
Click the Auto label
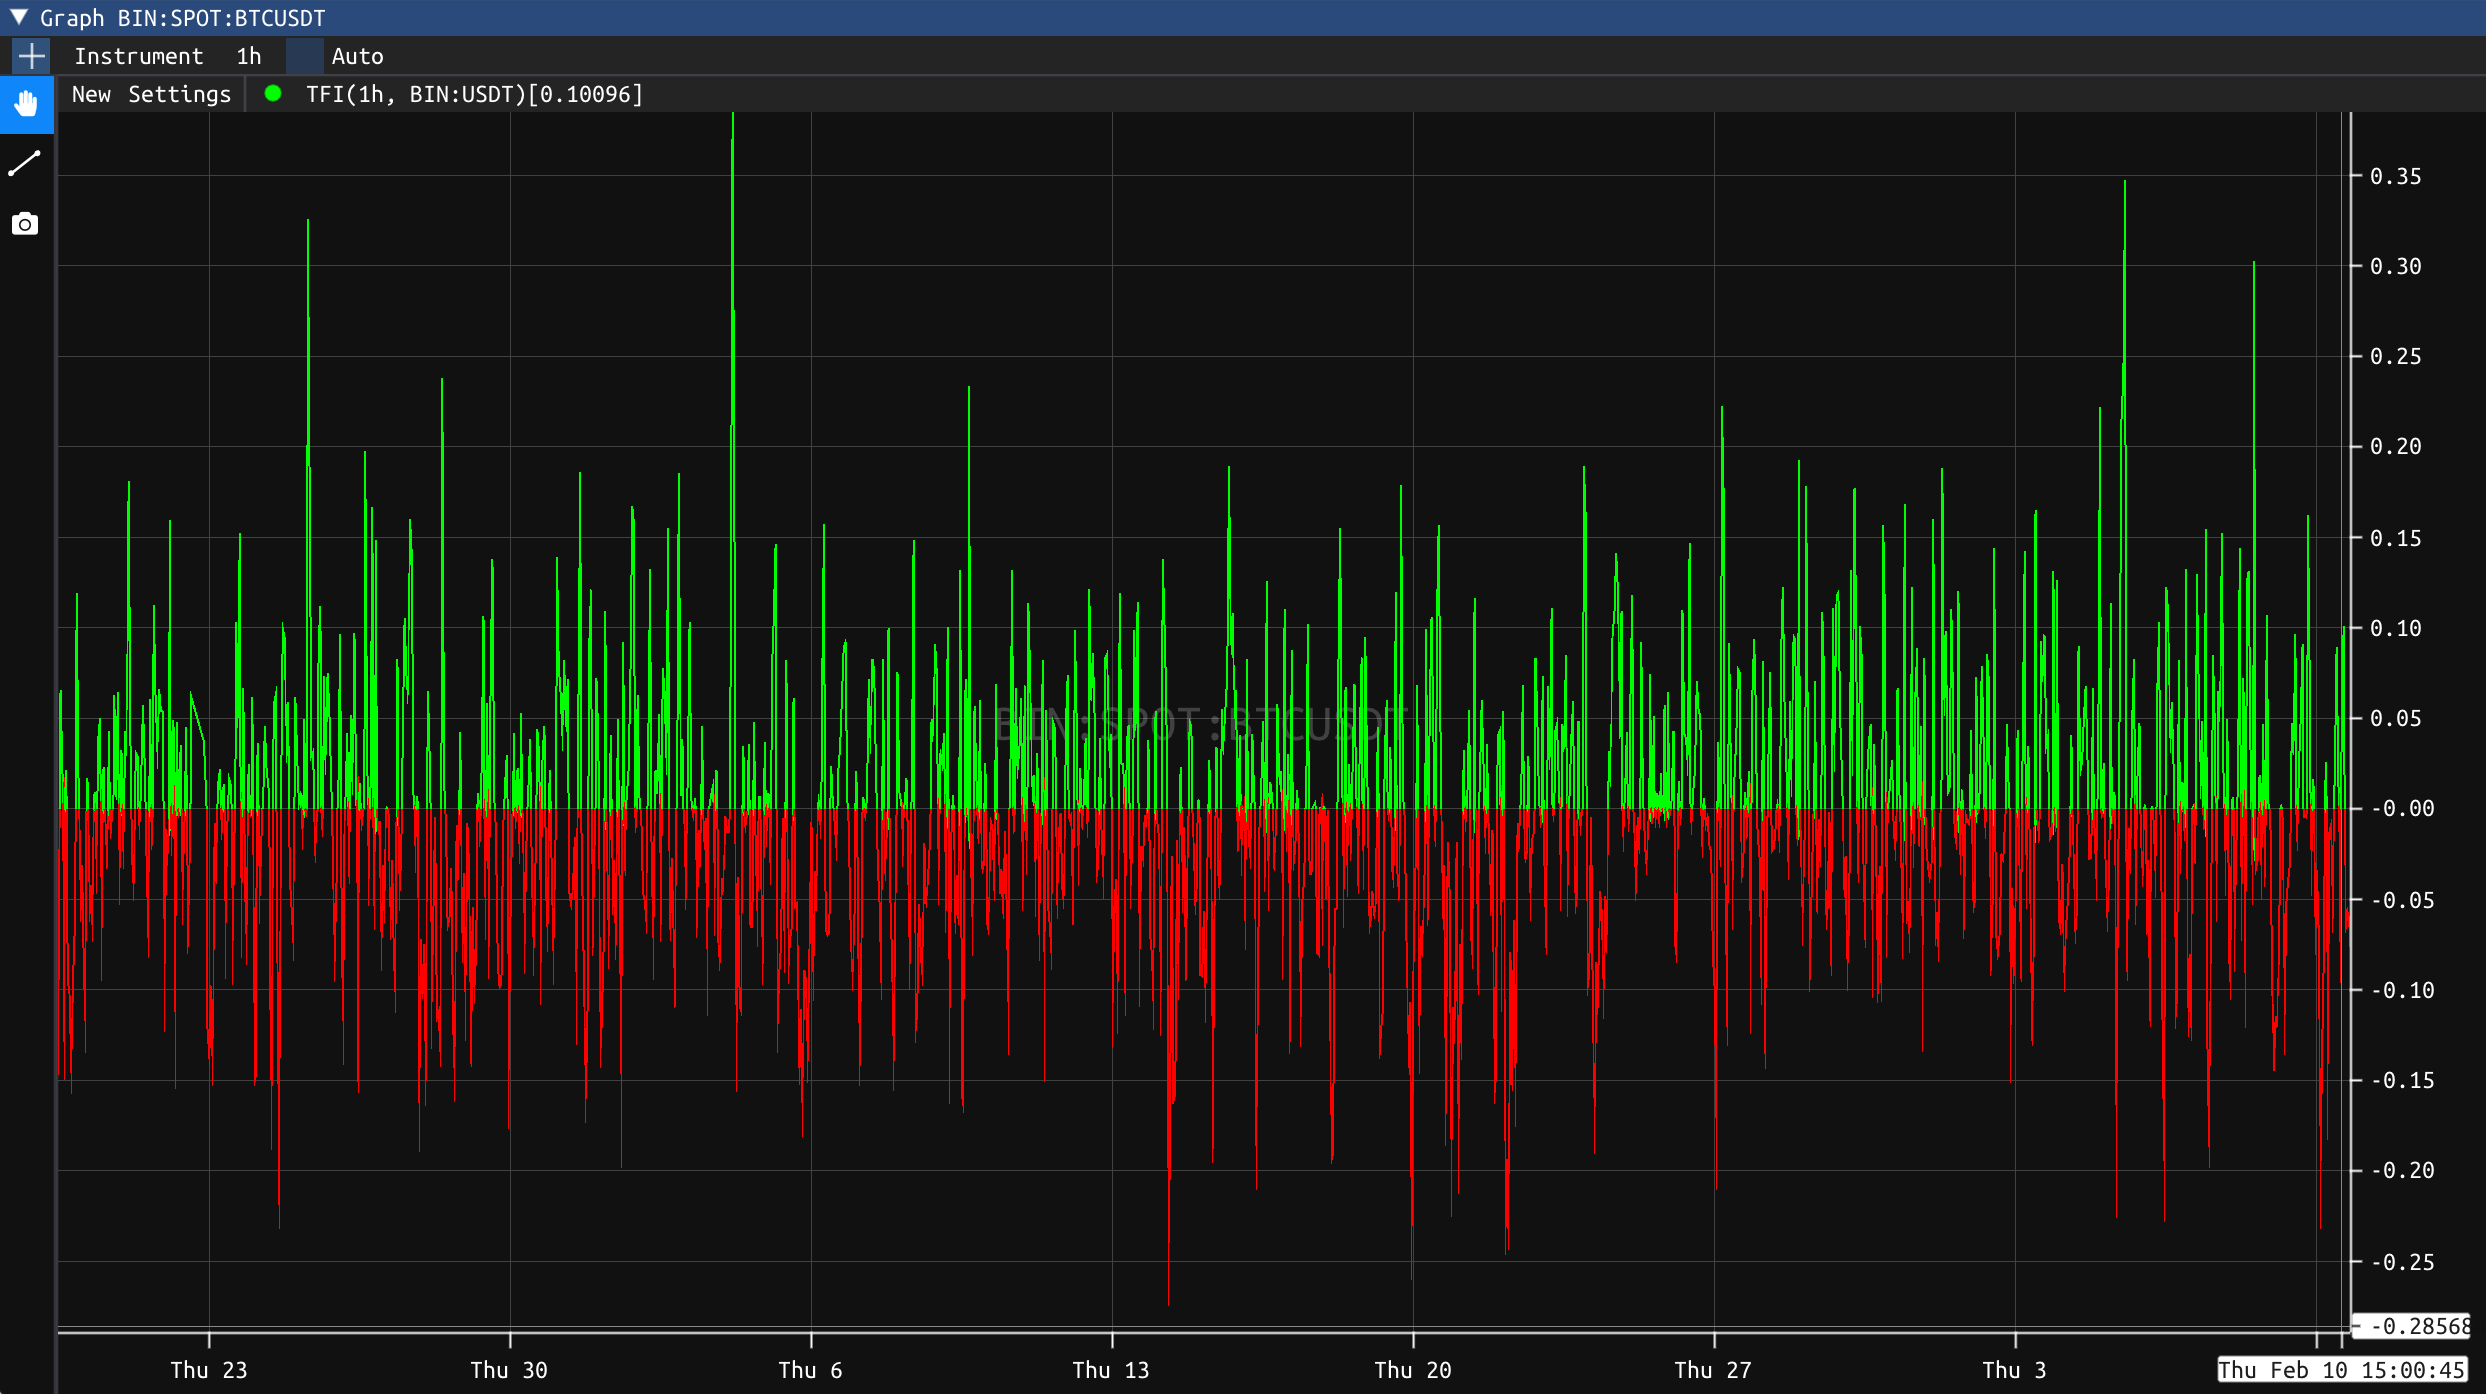357,56
